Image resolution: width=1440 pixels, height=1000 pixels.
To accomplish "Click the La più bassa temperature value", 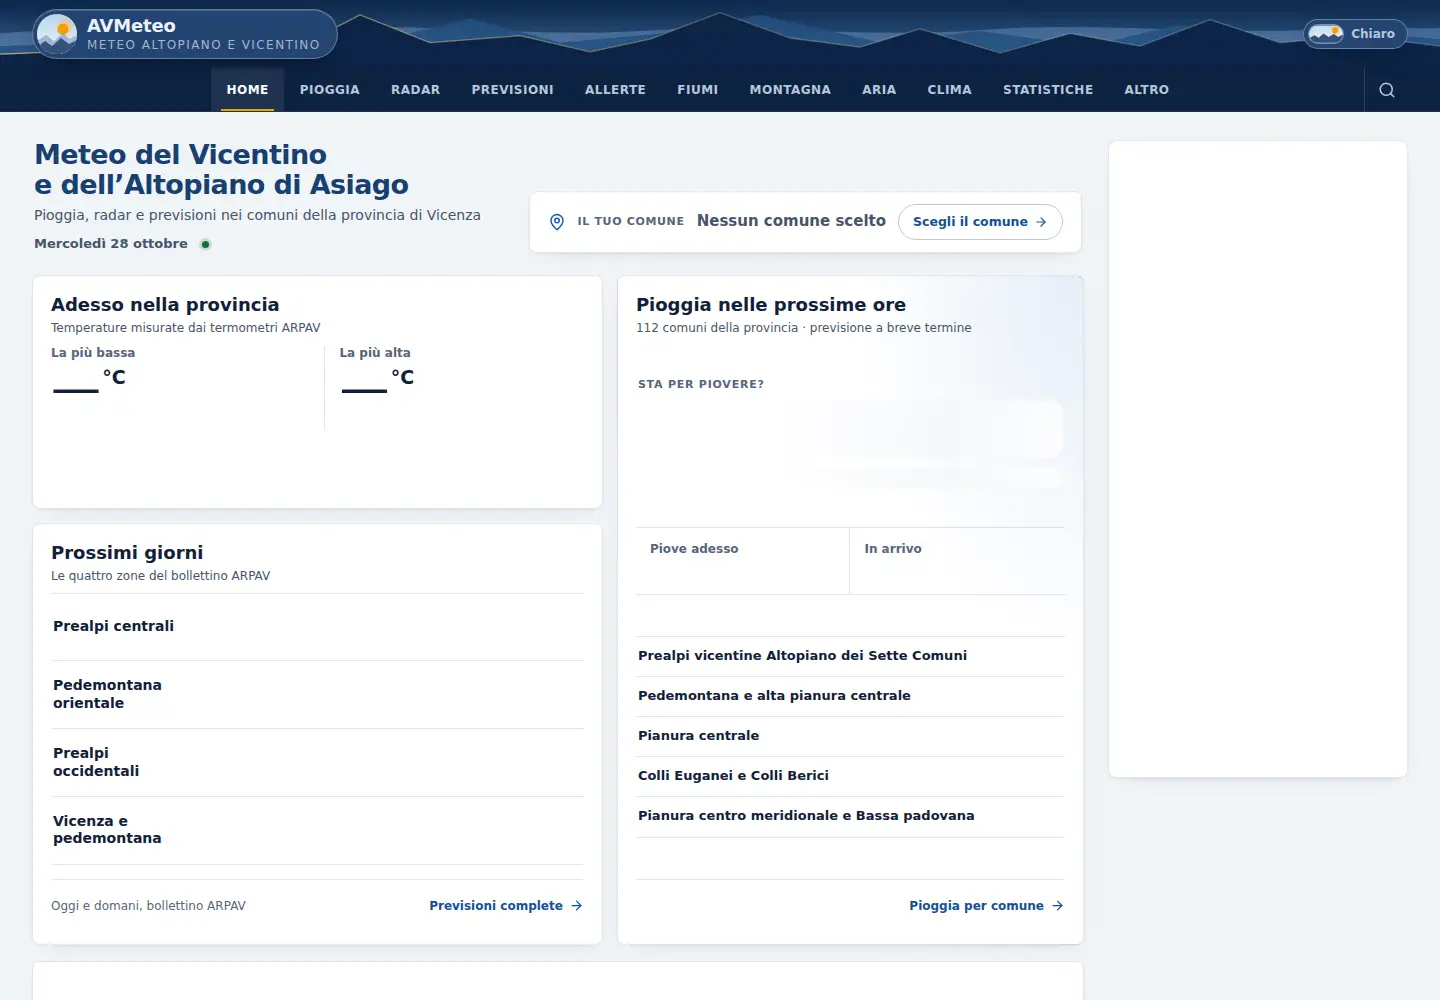I will click(x=89, y=379).
